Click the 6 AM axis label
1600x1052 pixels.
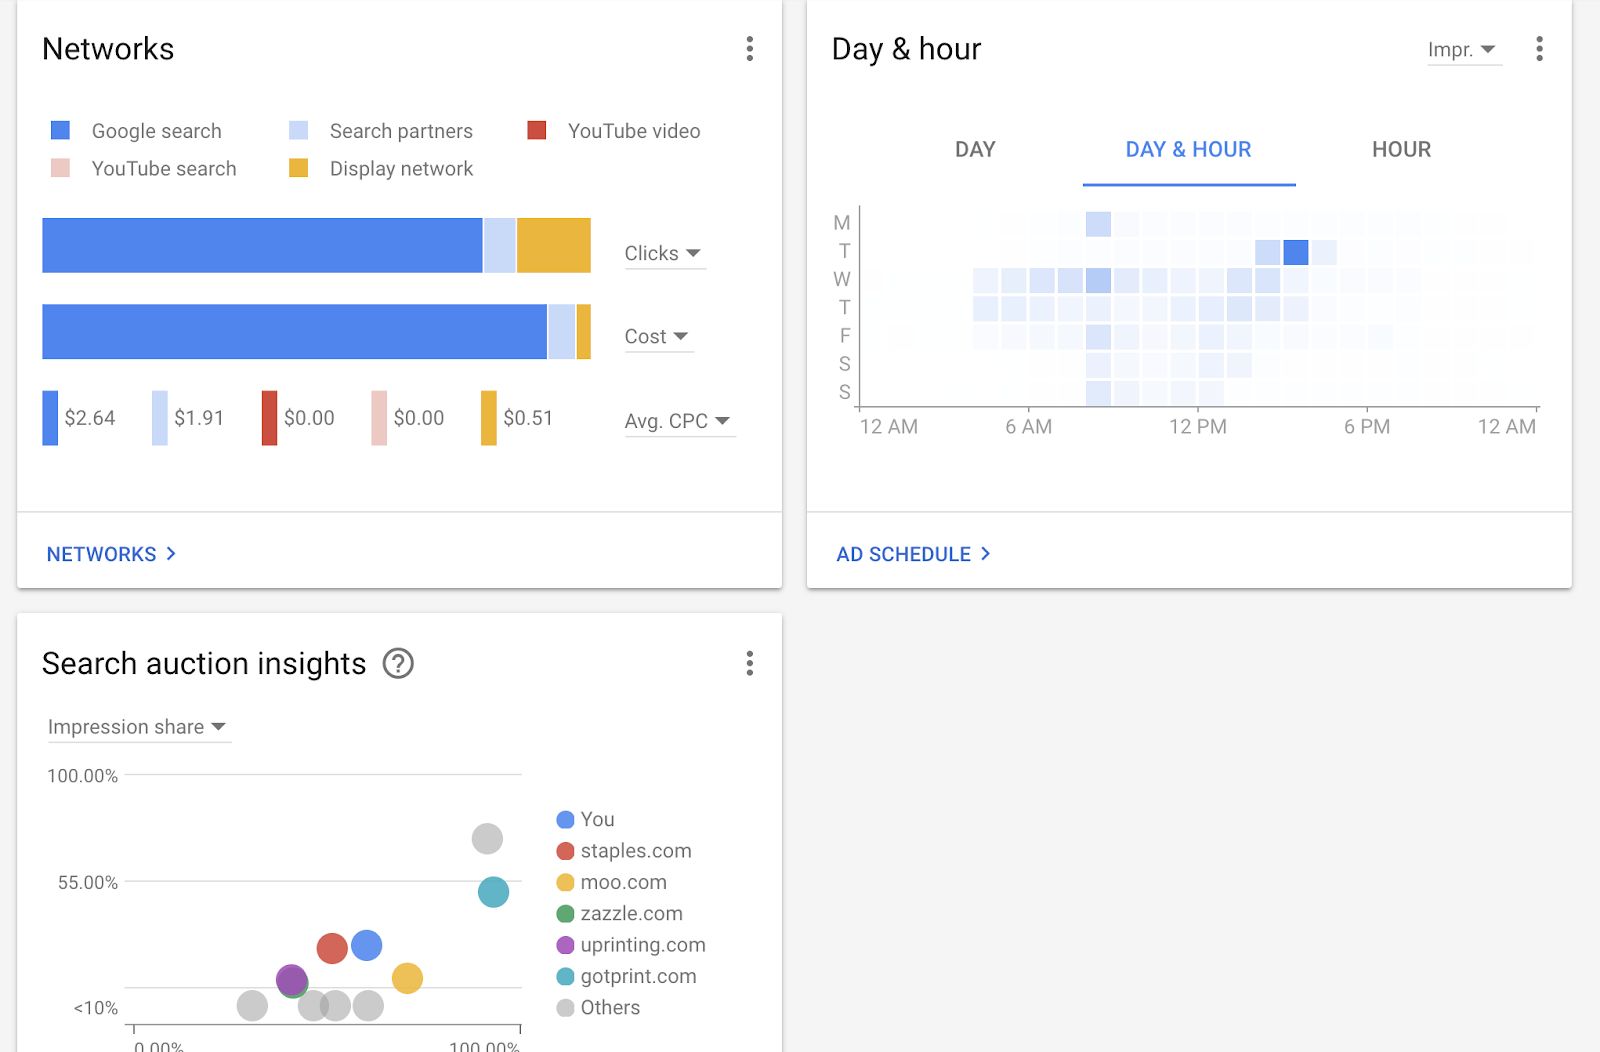point(1029,427)
